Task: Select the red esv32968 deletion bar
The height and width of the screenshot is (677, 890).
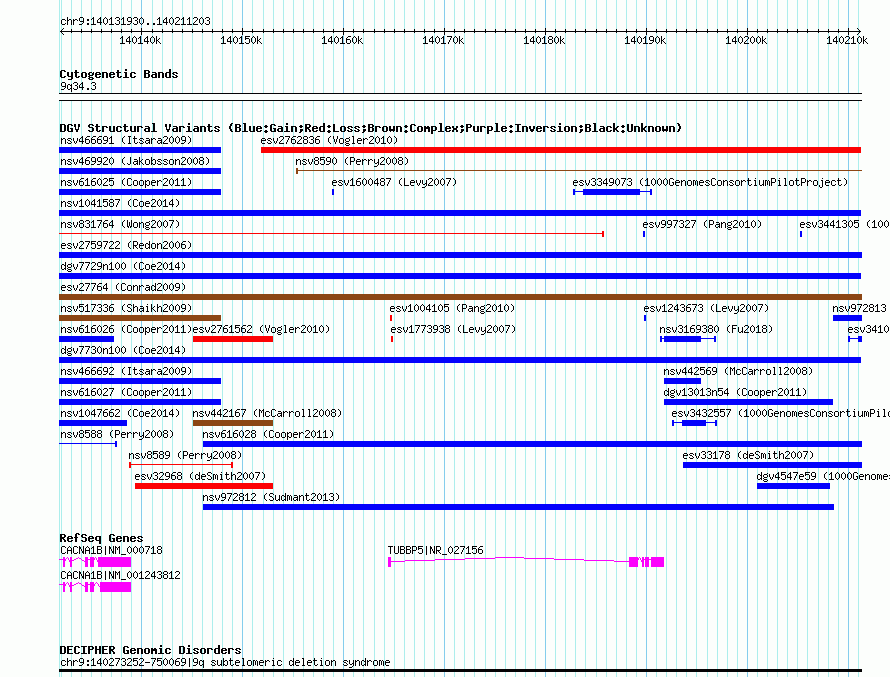Action: [x=204, y=486]
